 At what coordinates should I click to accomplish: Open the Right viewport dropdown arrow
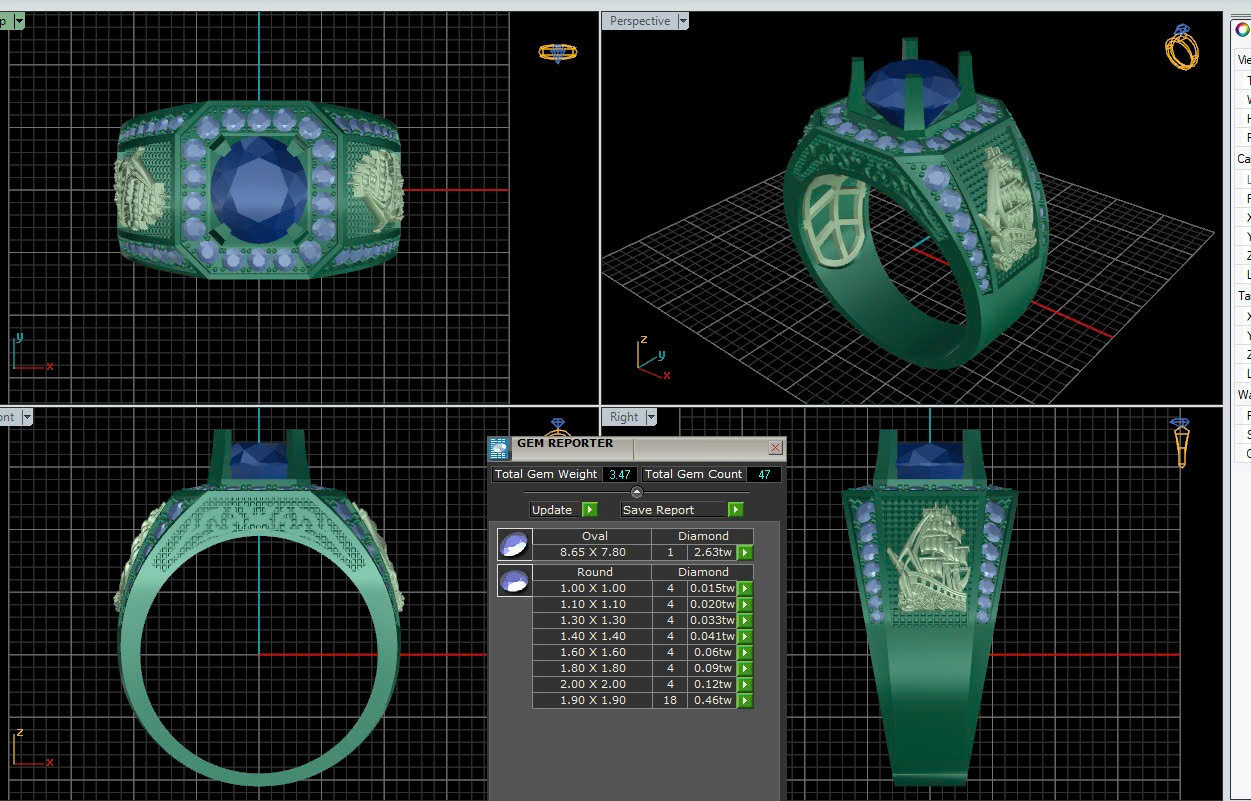pos(651,417)
